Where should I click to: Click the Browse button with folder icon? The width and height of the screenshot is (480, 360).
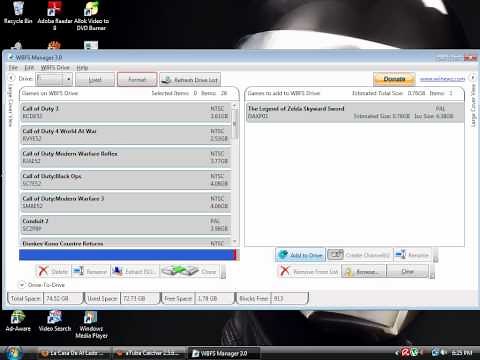point(364,271)
